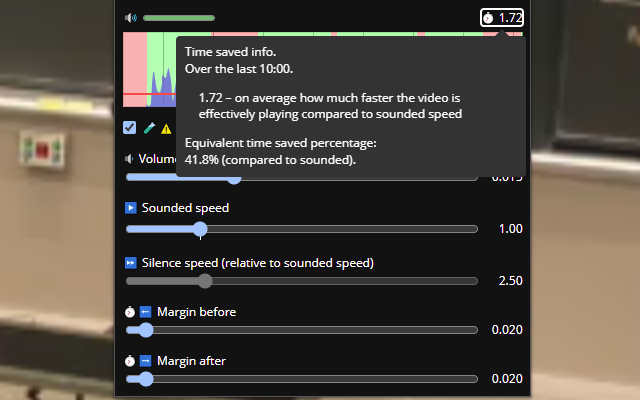Viewport: 640px width, 400px height.
Task: Click the stopwatch icon beside Margin after
Action: (x=130, y=360)
